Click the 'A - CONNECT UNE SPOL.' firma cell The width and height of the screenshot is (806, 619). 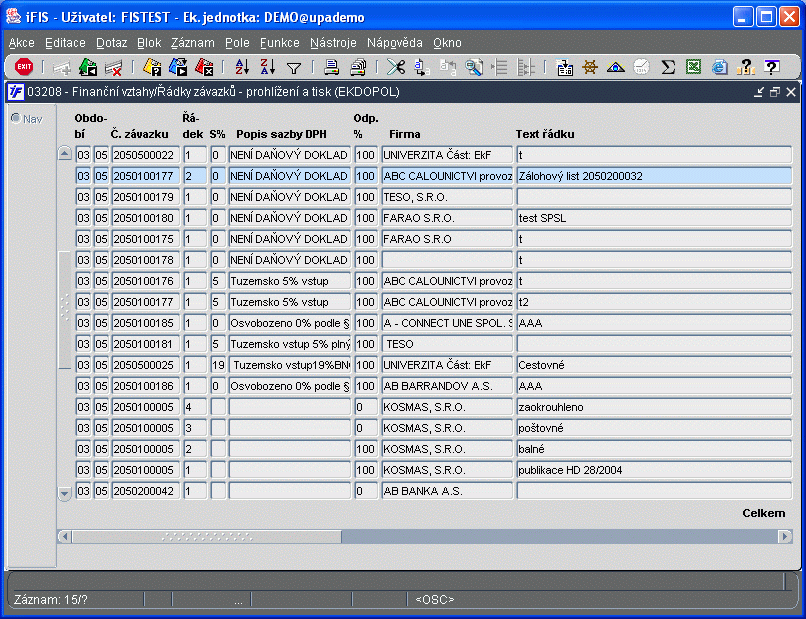pyautogui.click(x=447, y=323)
